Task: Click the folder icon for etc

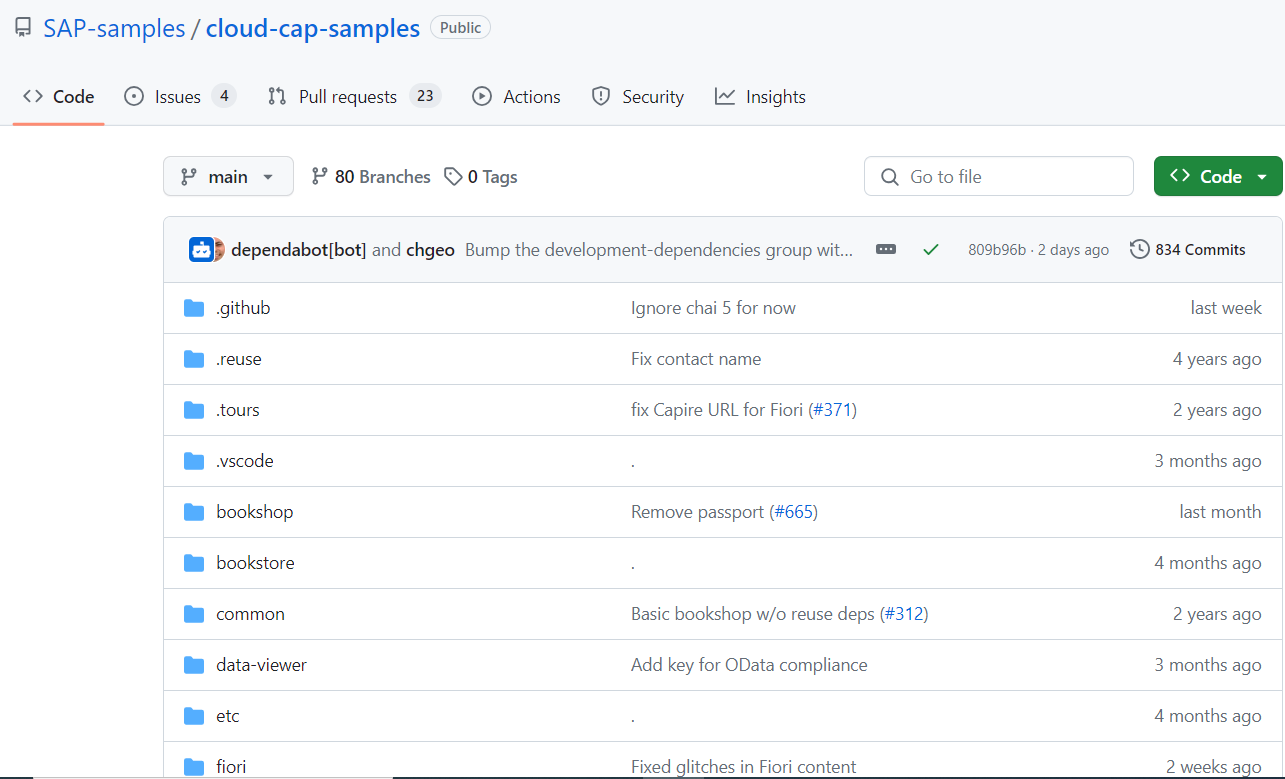Action: tap(194, 716)
